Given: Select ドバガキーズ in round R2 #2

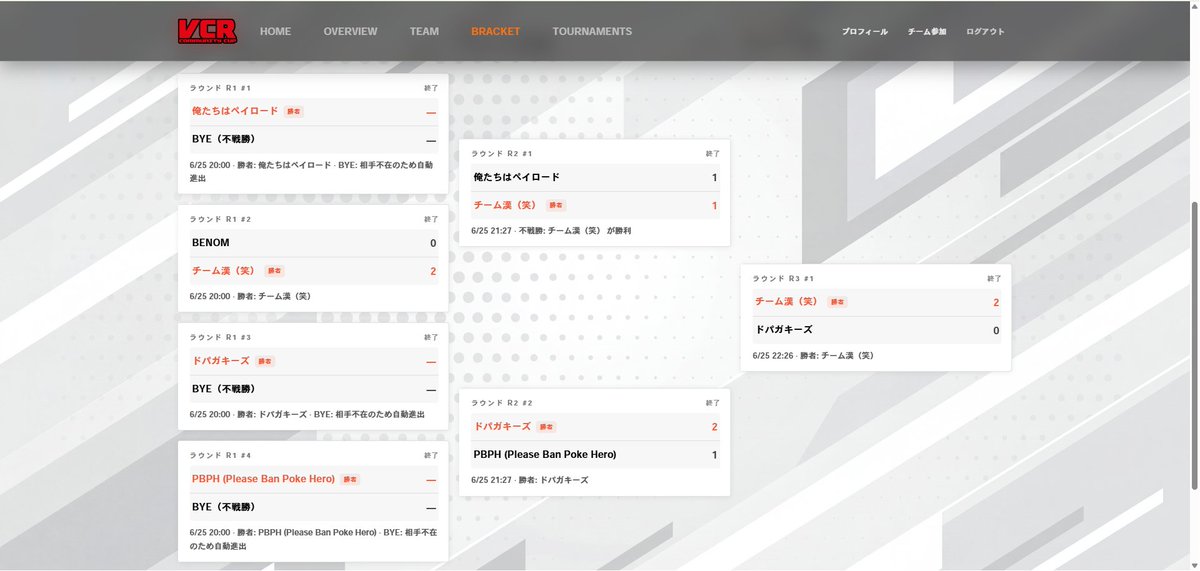Looking at the screenshot, I should 502,427.
